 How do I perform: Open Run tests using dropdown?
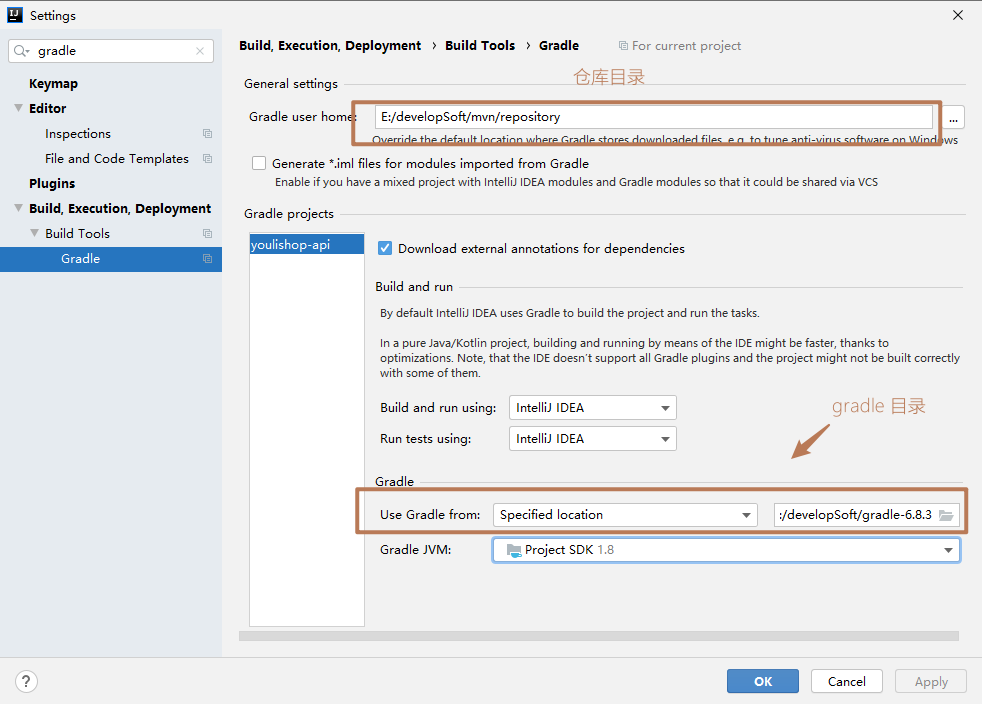(x=592, y=439)
